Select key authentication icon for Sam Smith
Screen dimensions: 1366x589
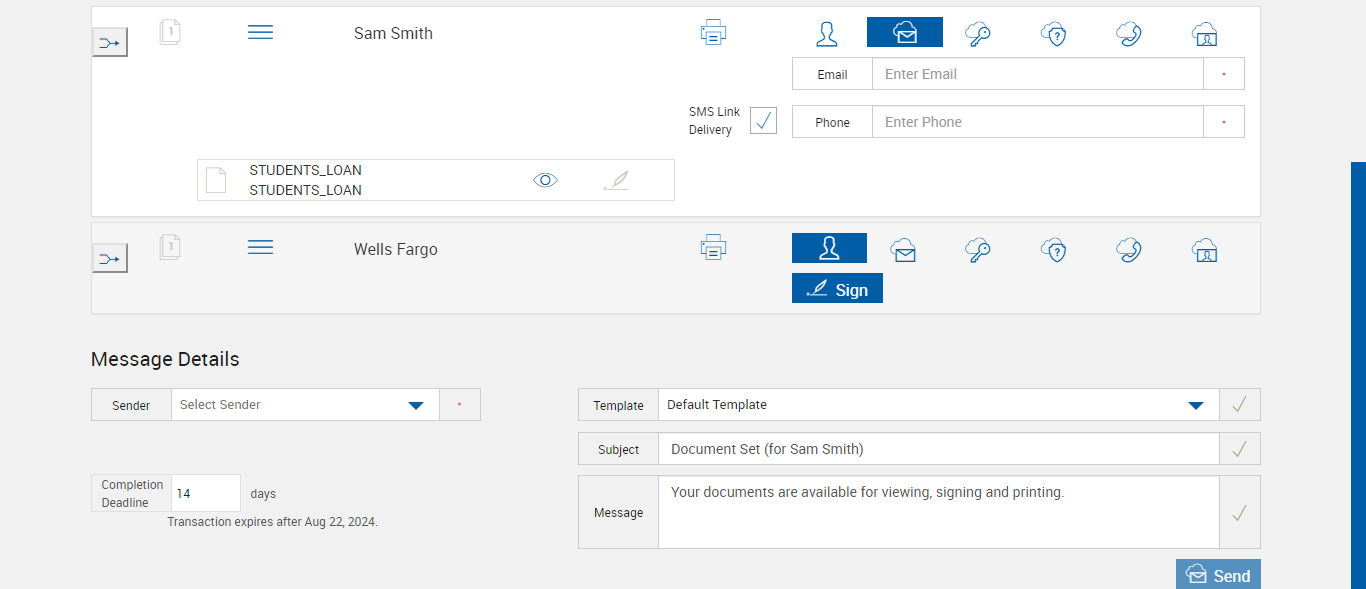click(x=978, y=34)
